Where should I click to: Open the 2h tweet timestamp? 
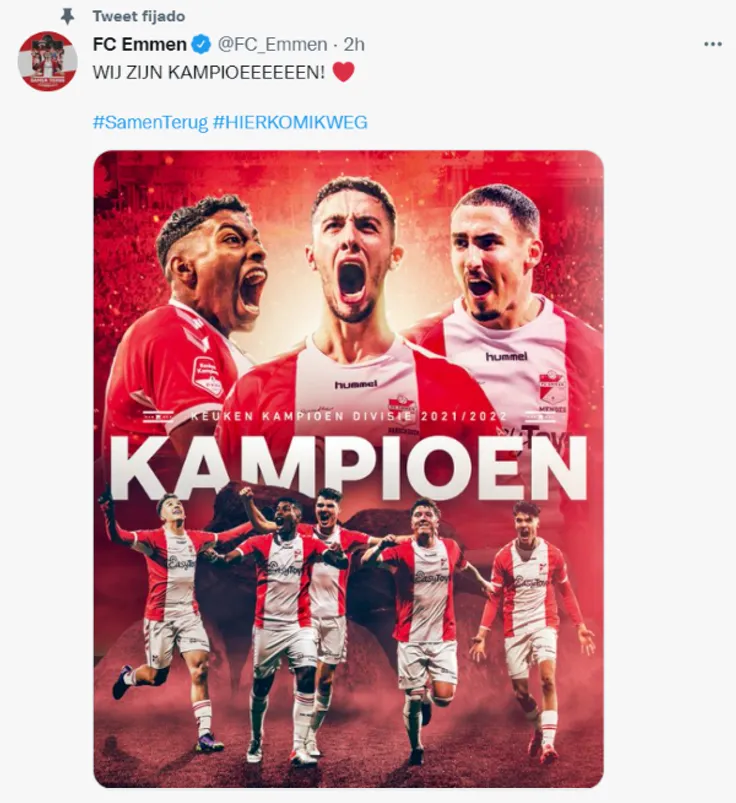(354, 45)
